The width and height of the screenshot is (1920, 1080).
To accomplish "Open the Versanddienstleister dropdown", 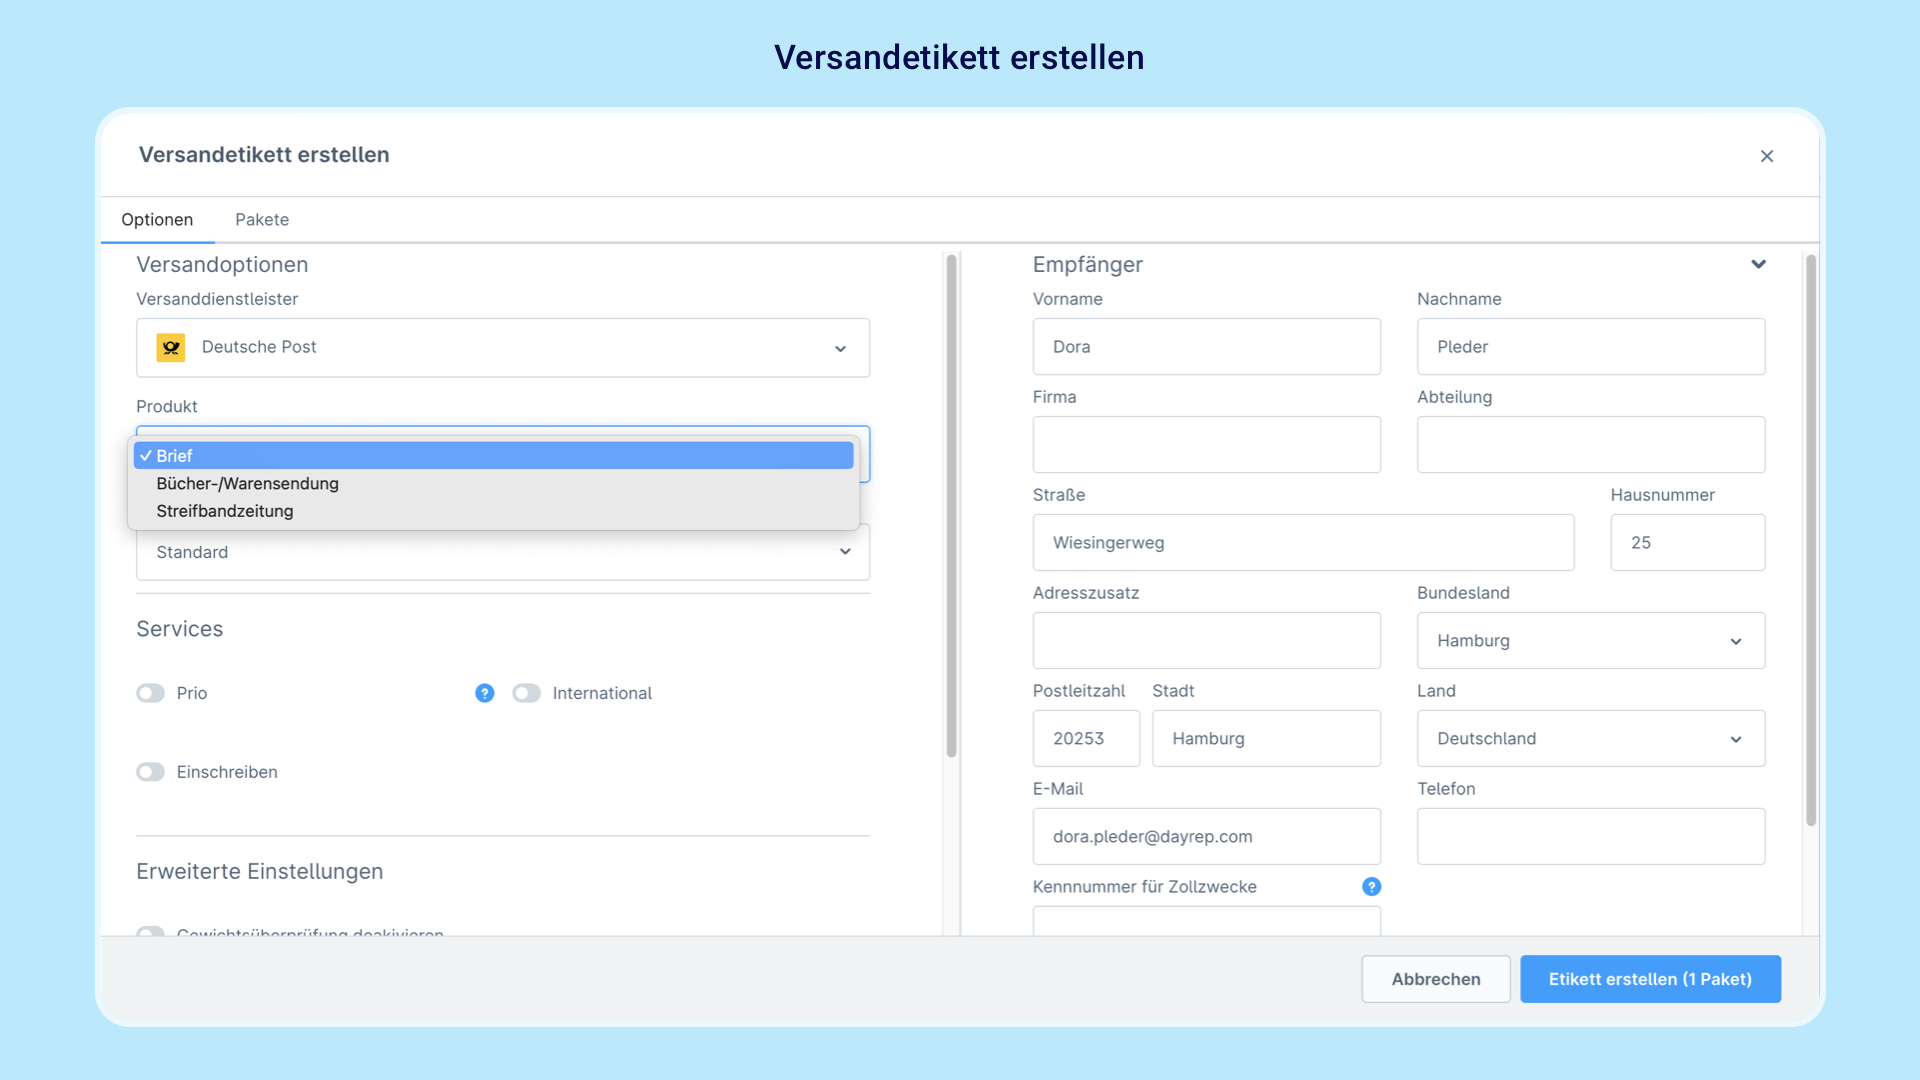I will click(503, 347).
